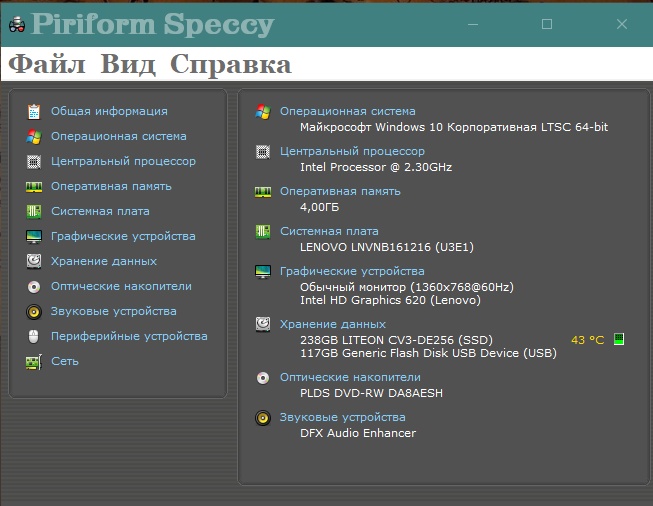Click the speaker icon in sidebar

34,312
